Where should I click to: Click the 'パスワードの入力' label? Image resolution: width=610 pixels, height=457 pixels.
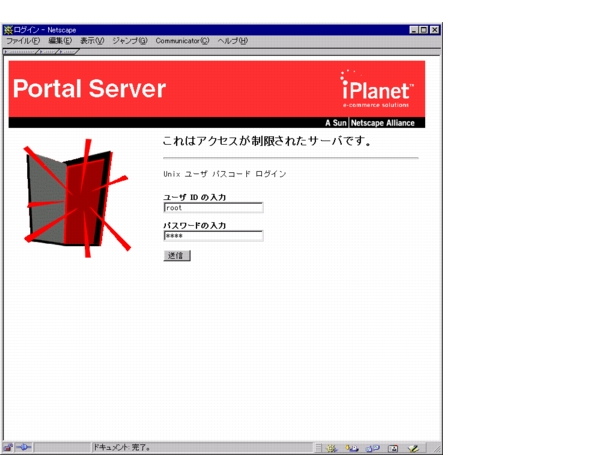[x=195, y=226]
